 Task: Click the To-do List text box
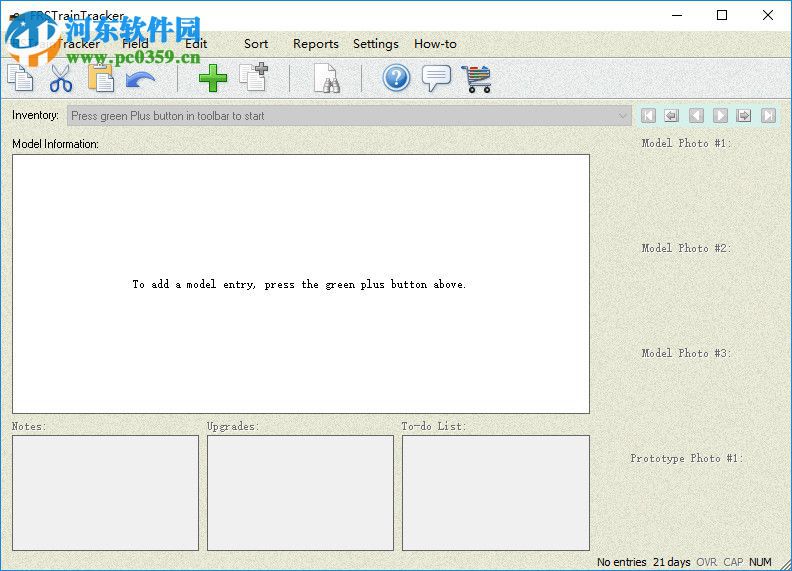click(x=496, y=493)
